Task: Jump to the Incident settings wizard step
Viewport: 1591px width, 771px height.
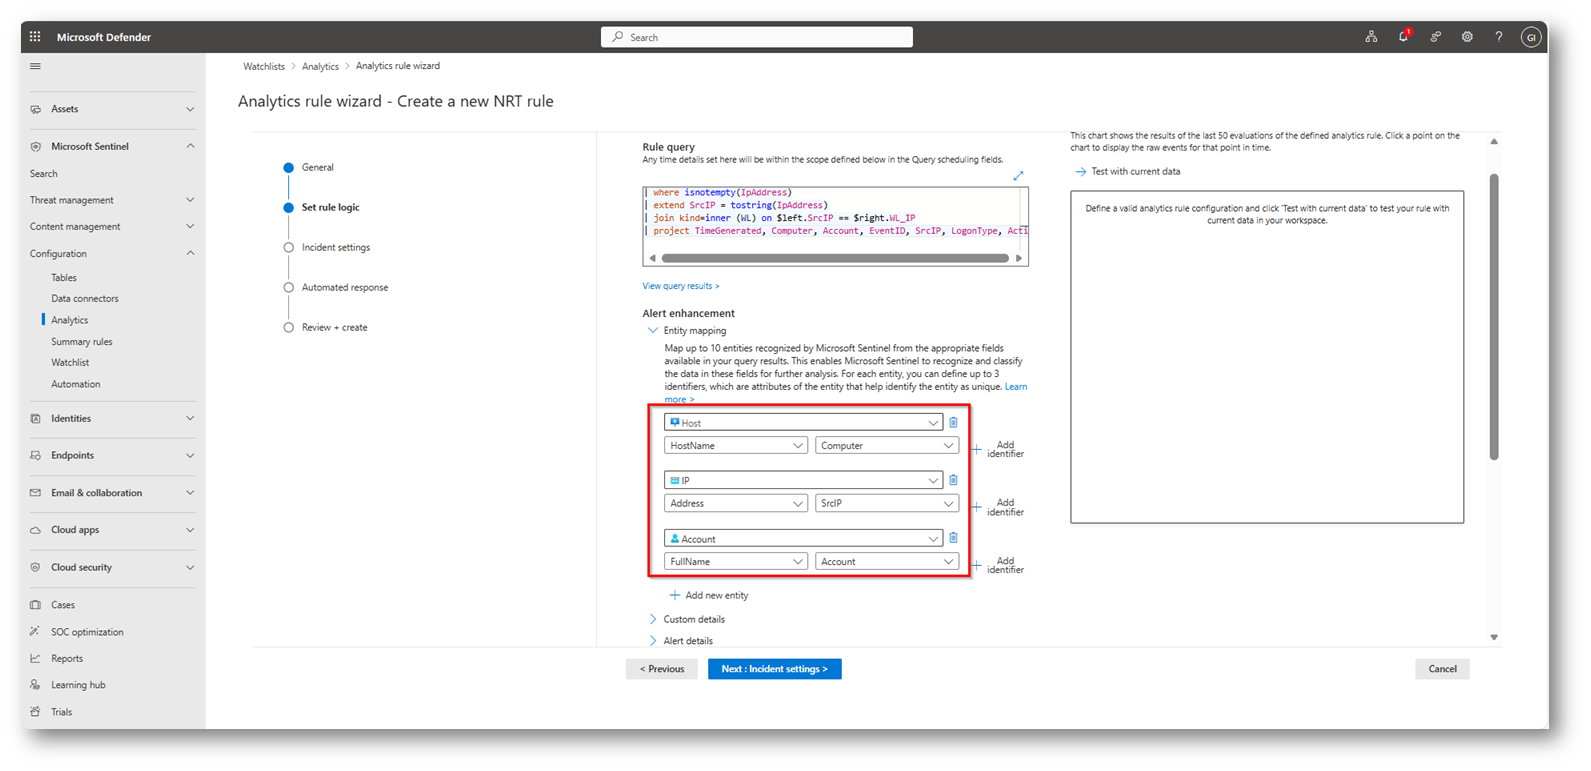Action: tap(335, 248)
